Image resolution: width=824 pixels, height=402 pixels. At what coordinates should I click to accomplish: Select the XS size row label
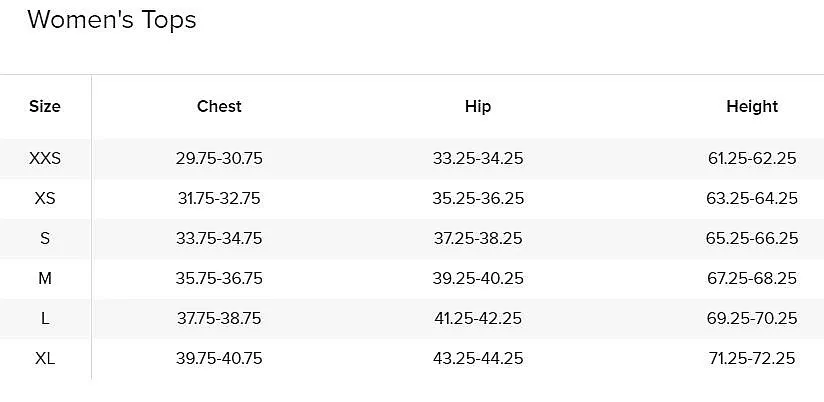(45, 198)
